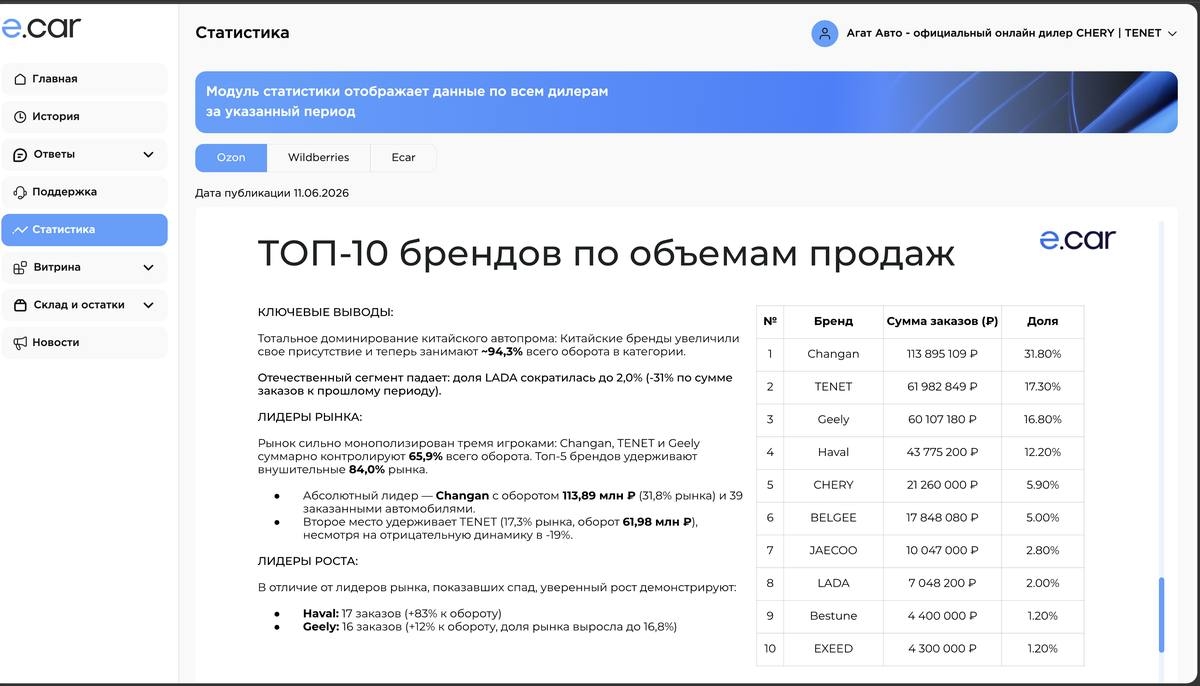Viewport: 1200px width, 686px height.
Task: Click the headset icon next to Поддержка
Action: click(20, 192)
